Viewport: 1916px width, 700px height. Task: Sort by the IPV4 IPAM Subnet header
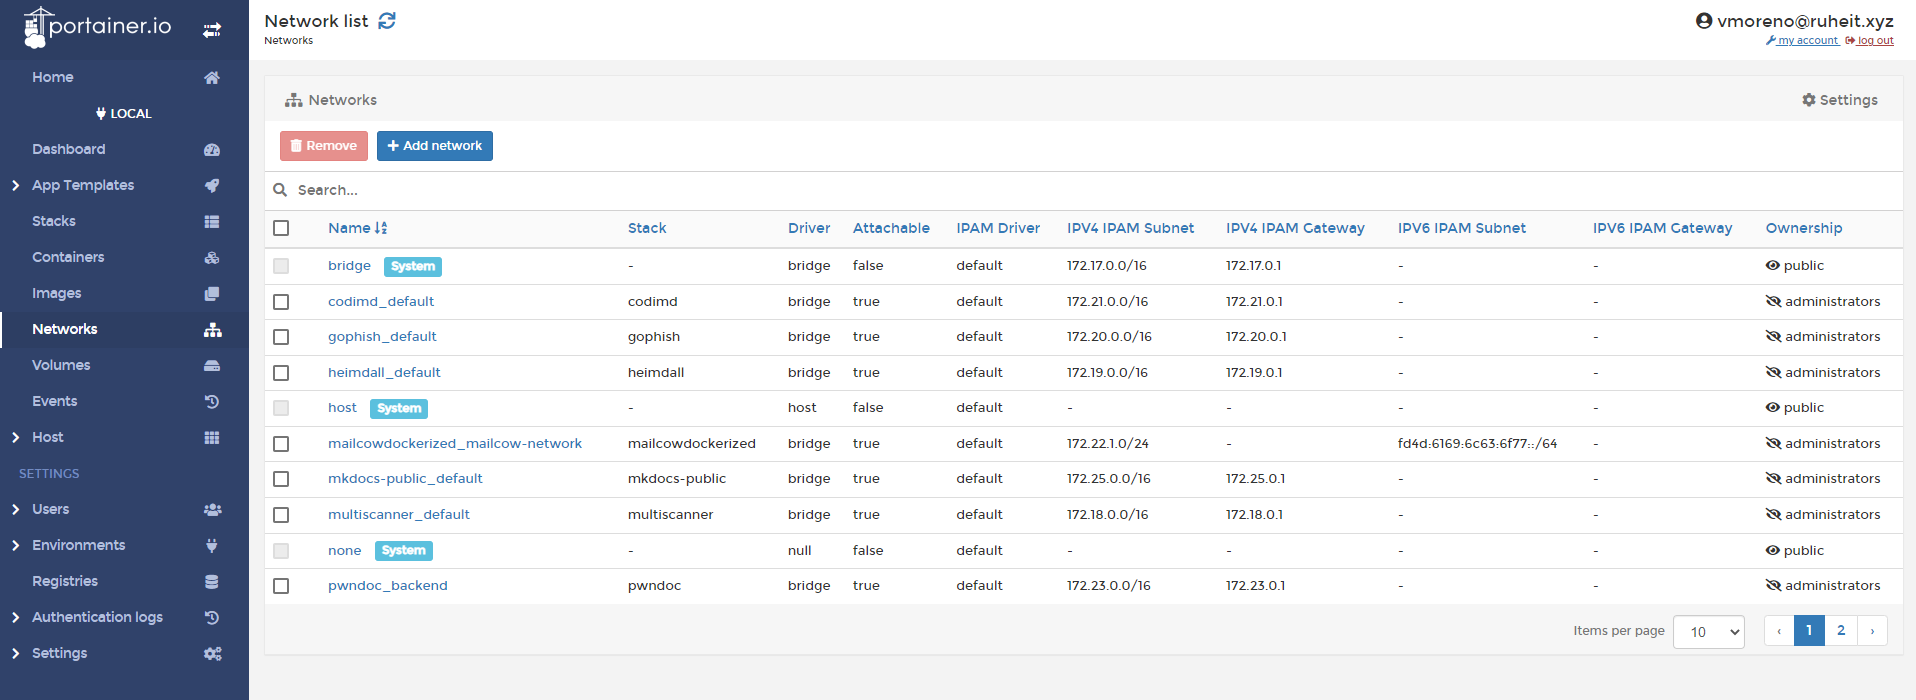[x=1130, y=228]
